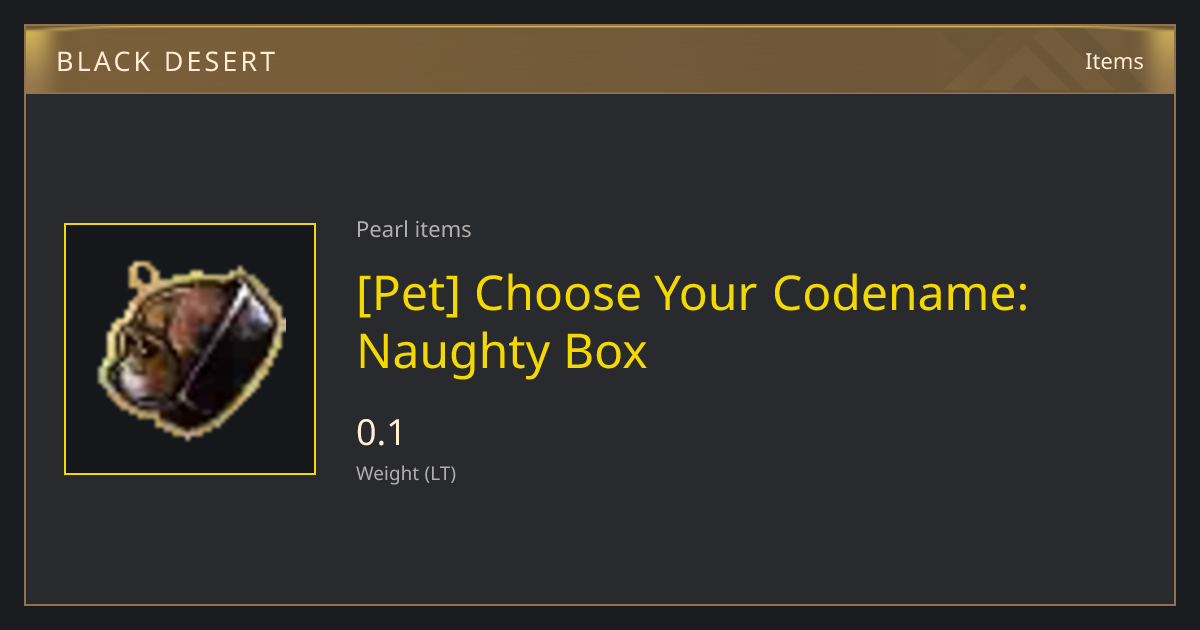Click the chevron emblem in the gold header
Viewport: 1200px width, 630px height.
point(1040,62)
